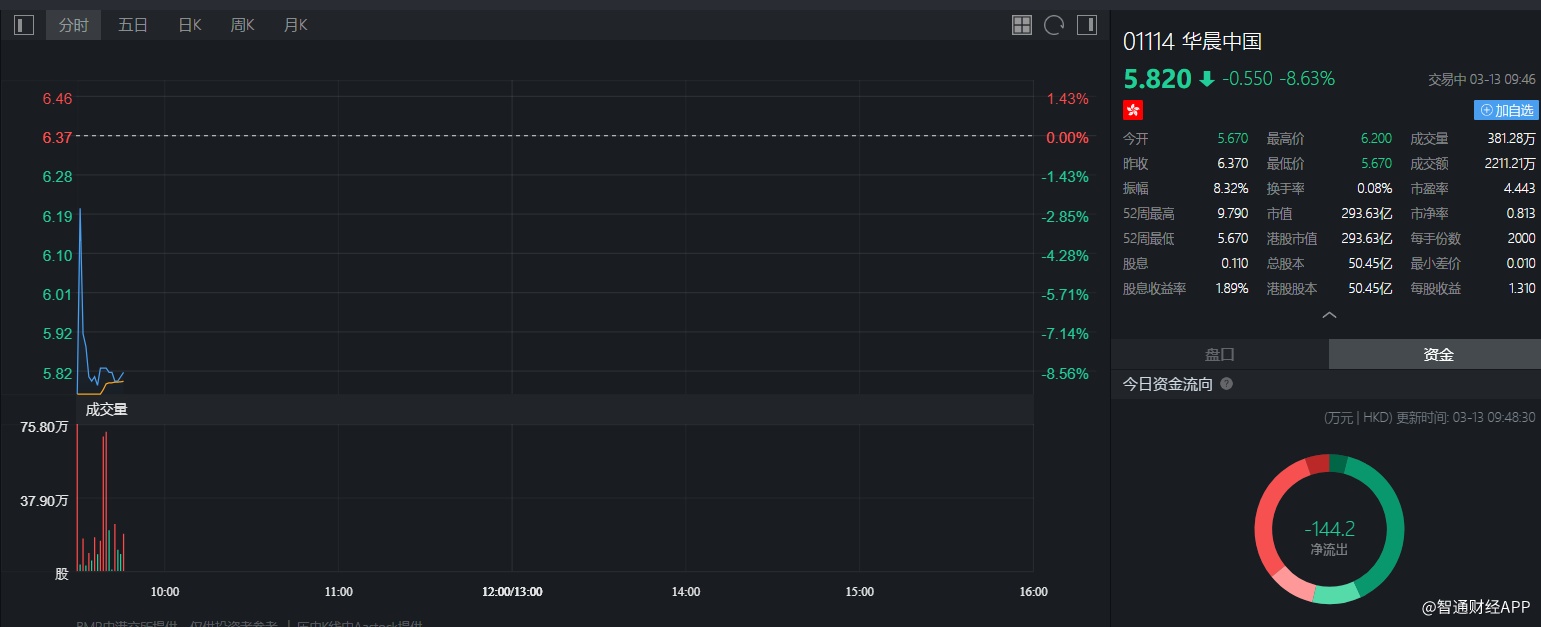Image resolution: width=1541 pixels, height=627 pixels.
Task: Click the 01114 华晨中国 stock title
Action: [x=1192, y=41]
